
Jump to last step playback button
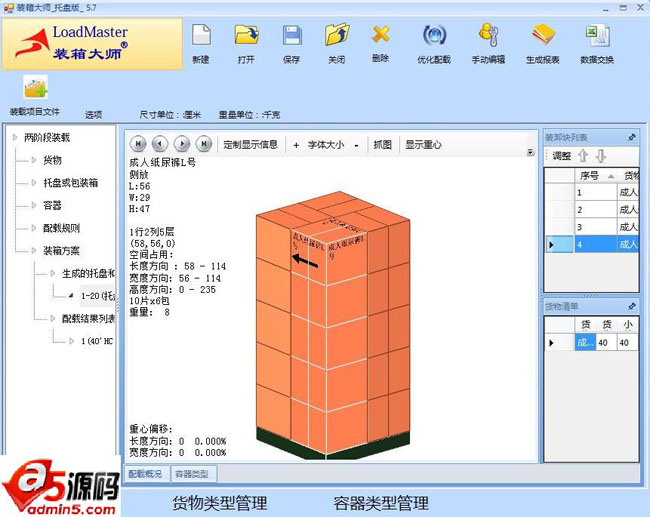tap(204, 144)
